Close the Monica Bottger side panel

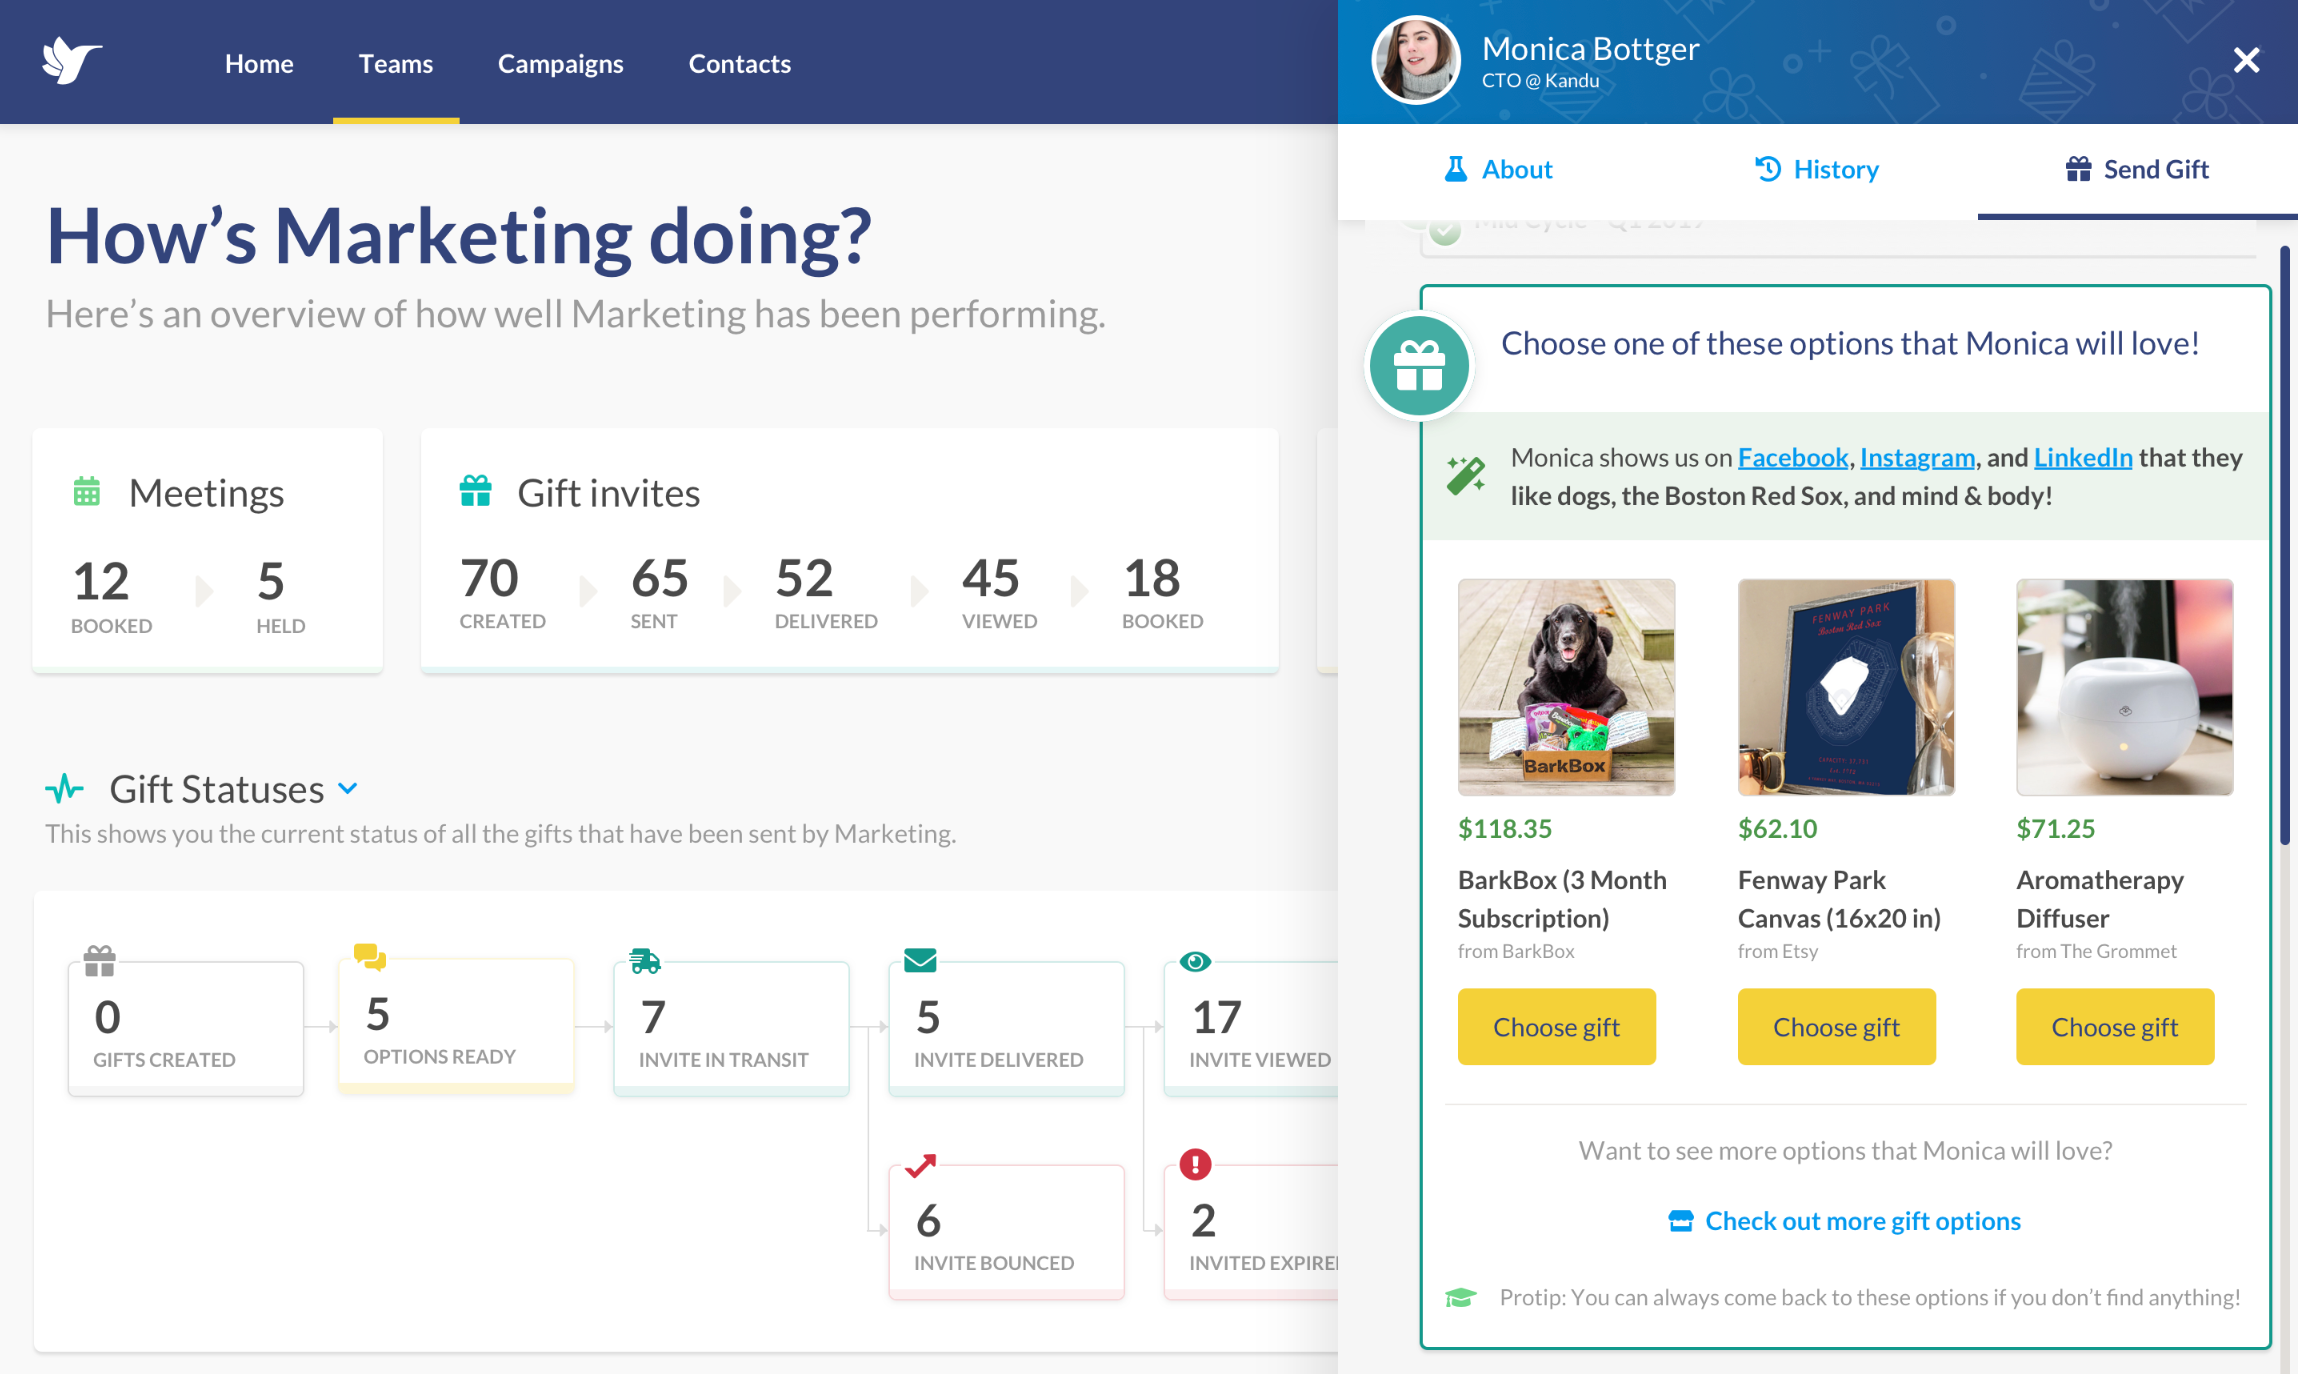pyautogui.click(x=2246, y=61)
